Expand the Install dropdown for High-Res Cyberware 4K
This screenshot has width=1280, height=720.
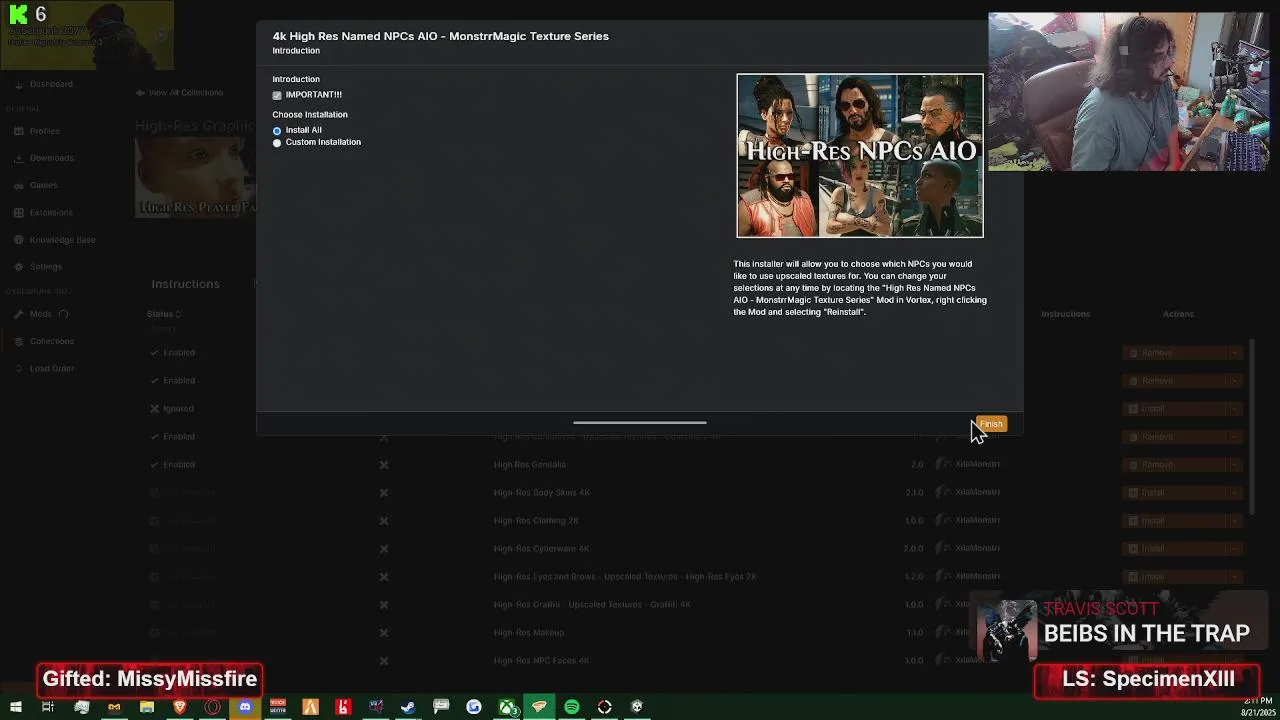(1235, 549)
